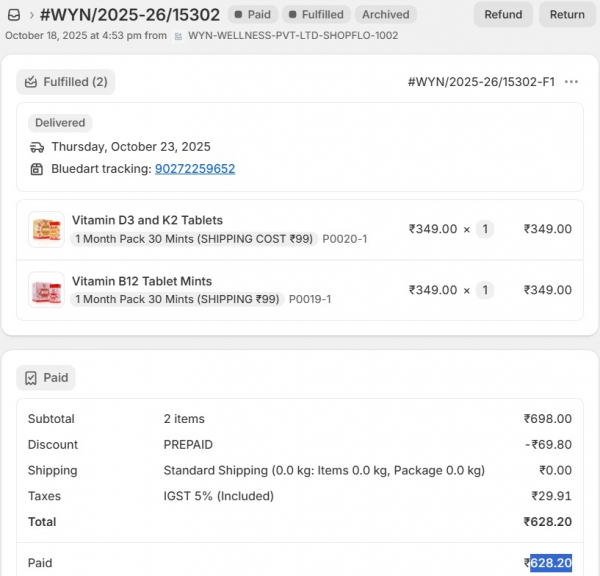600x576 pixels.
Task: Click quantity badge for Vitamin B12 item
Action: click(485, 290)
